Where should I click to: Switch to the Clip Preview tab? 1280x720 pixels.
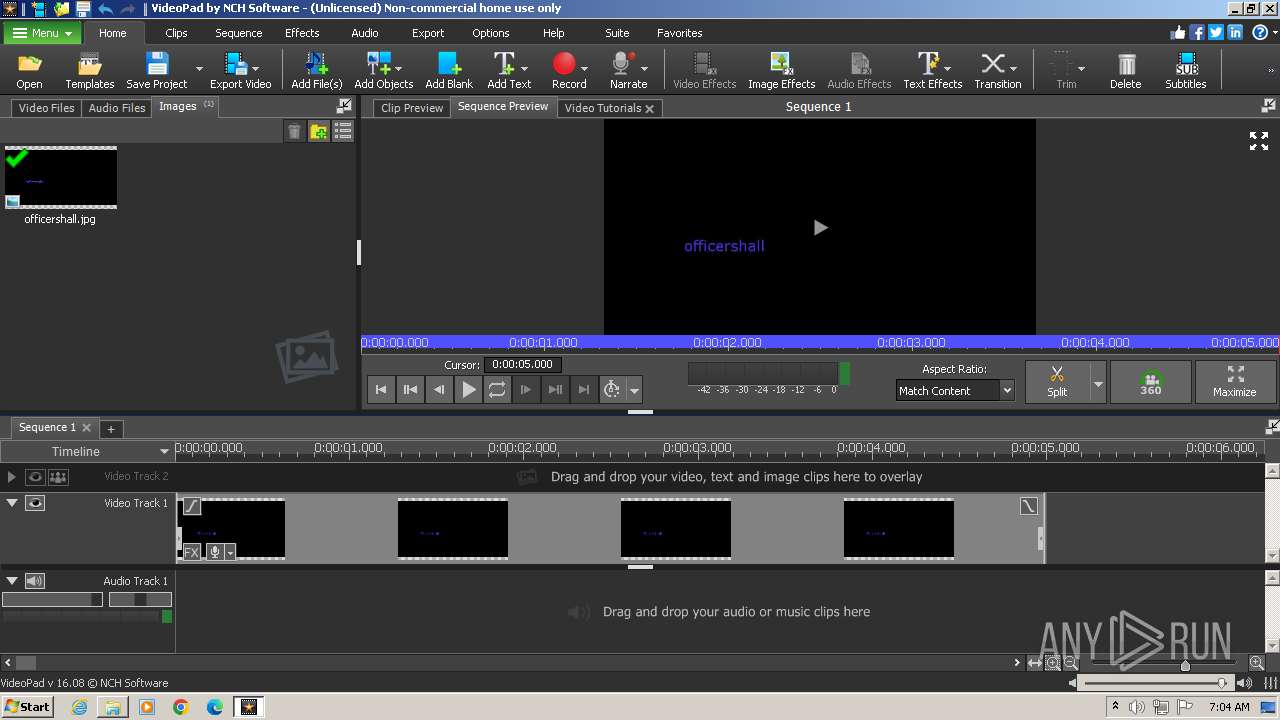tap(412, 108)
